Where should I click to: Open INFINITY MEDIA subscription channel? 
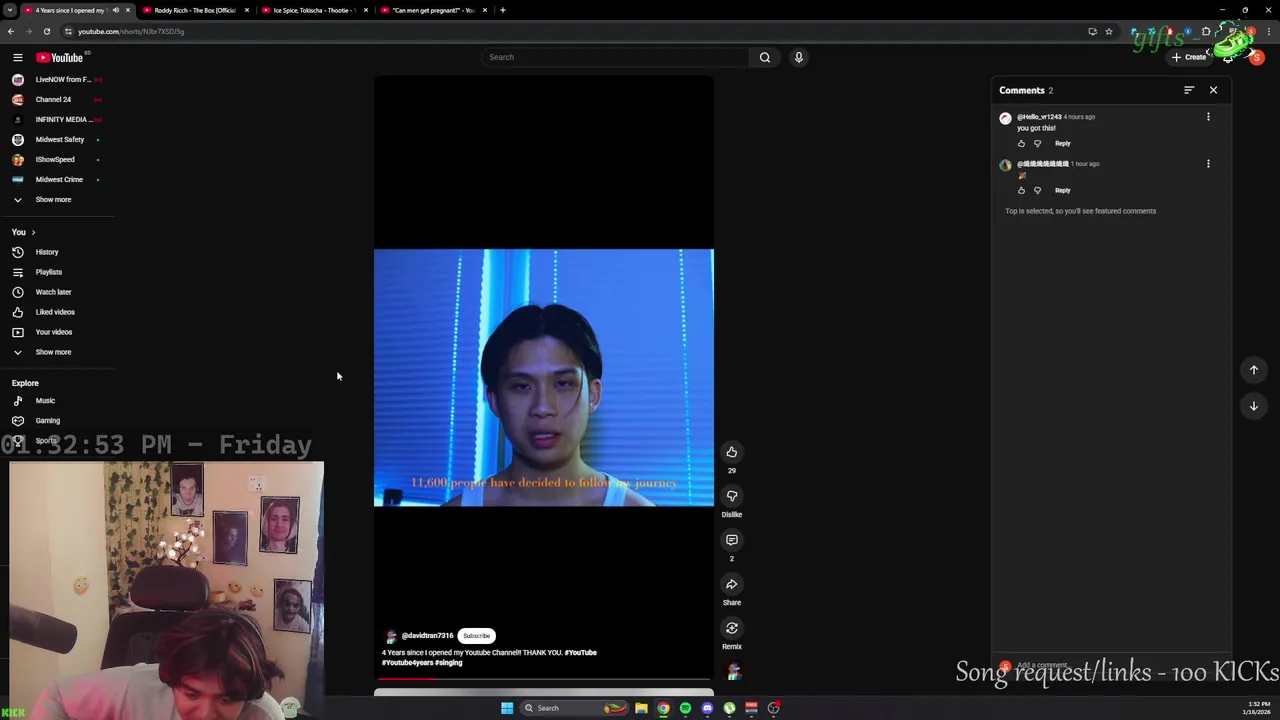(56, 120)
